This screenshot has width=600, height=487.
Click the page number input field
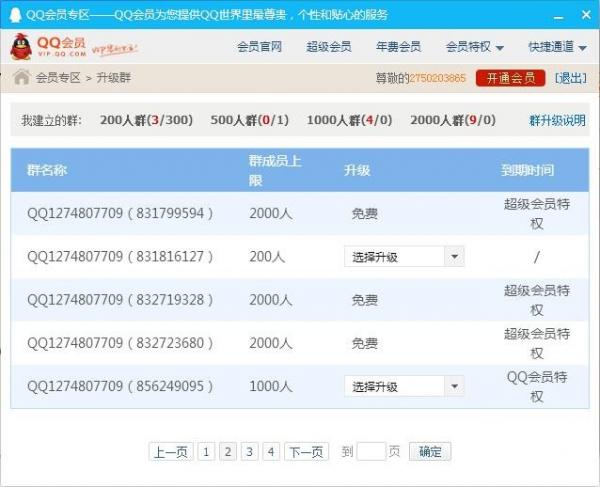point(371,452)
